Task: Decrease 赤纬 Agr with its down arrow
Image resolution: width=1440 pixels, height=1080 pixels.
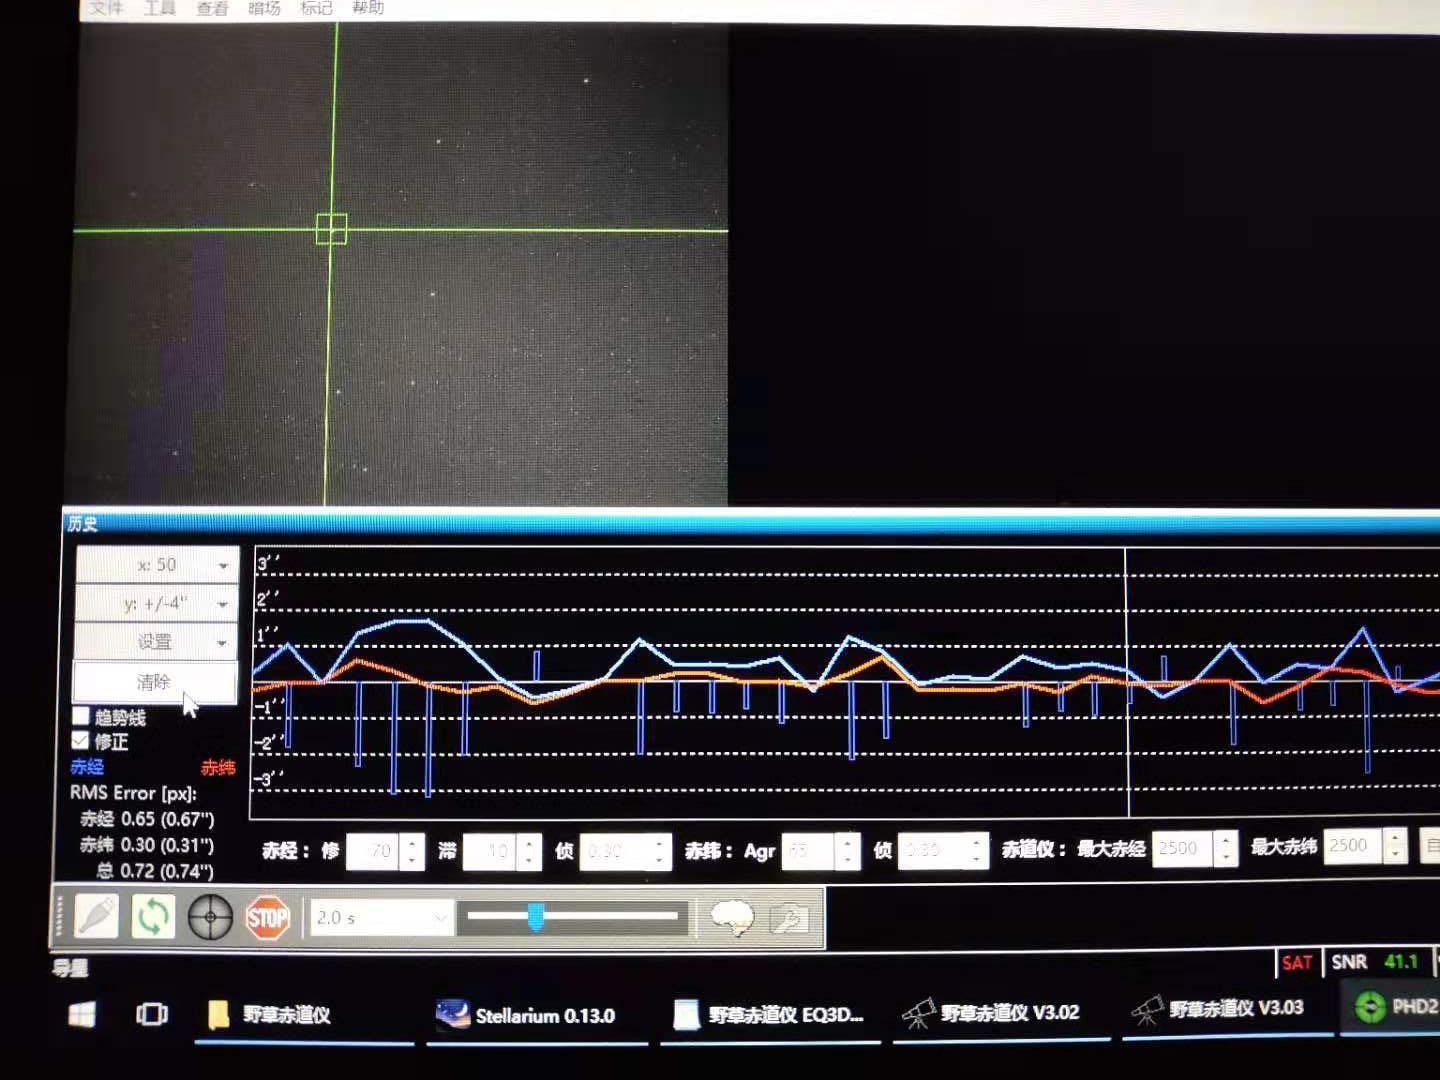Action: coord(848,860)
